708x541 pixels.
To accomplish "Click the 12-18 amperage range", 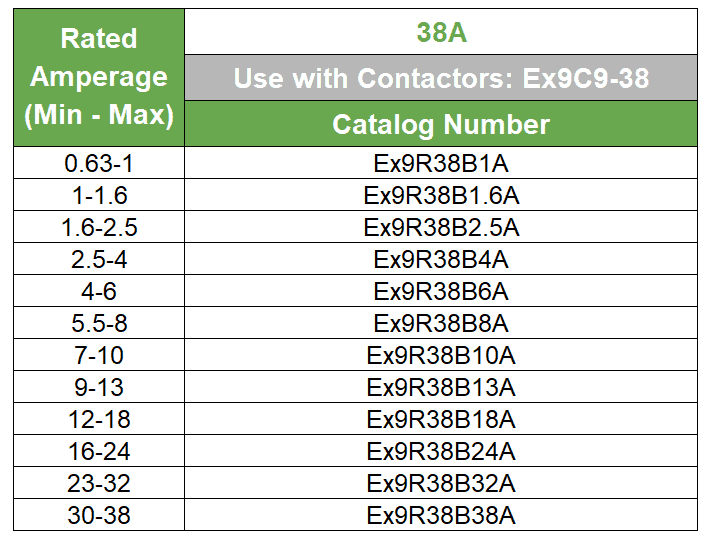I will pyautogui.click(x=98, y=419).
